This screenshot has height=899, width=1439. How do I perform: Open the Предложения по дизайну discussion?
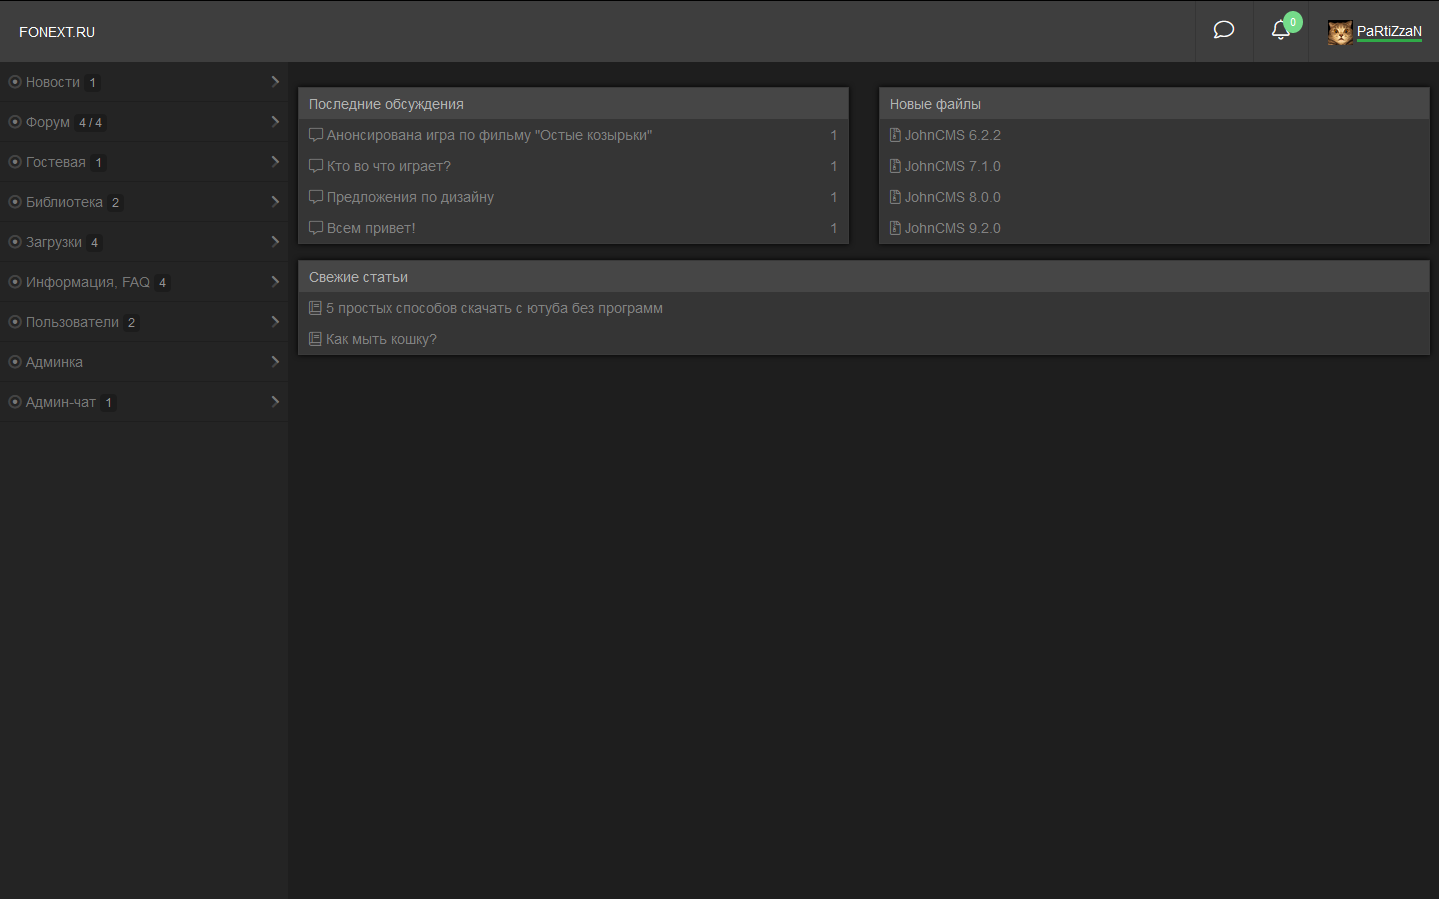pos(410,197)
